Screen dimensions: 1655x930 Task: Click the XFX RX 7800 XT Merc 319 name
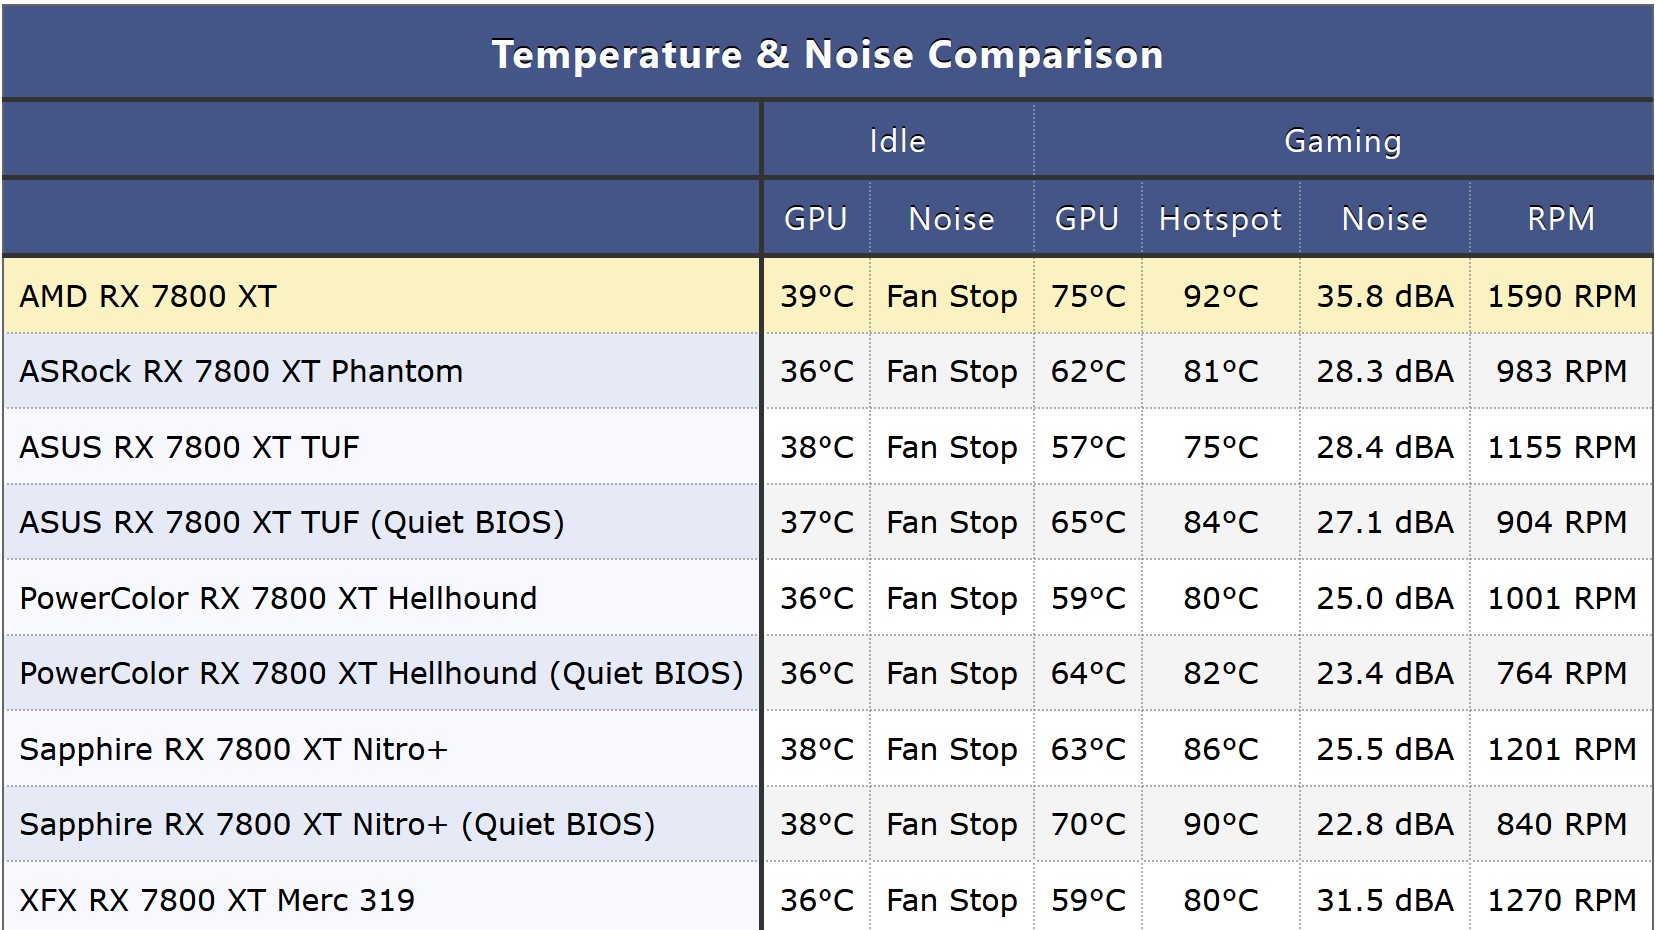tap(217, 899)
